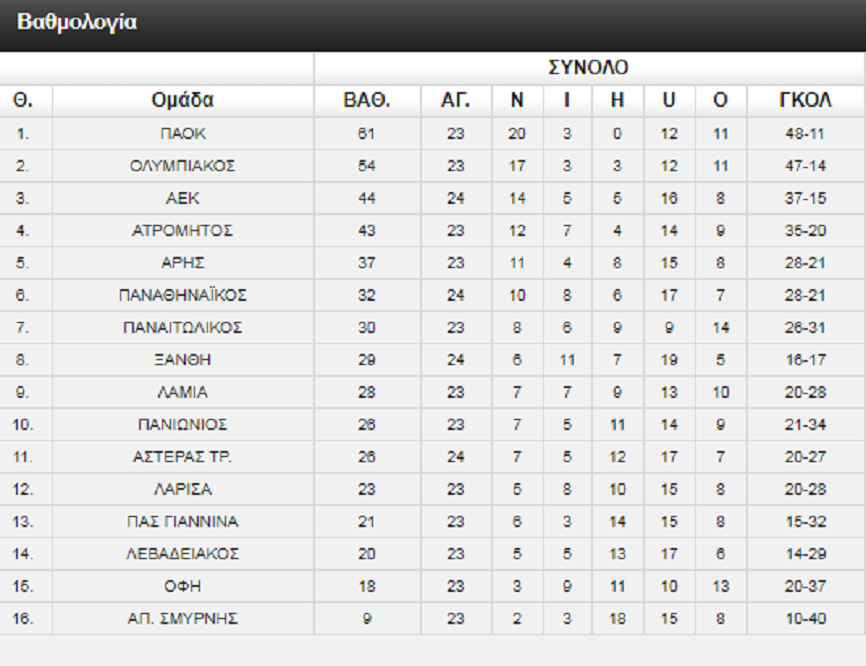866x666 pixels.
Task: Select the Ομάδα column header
Action: [183, 100]
